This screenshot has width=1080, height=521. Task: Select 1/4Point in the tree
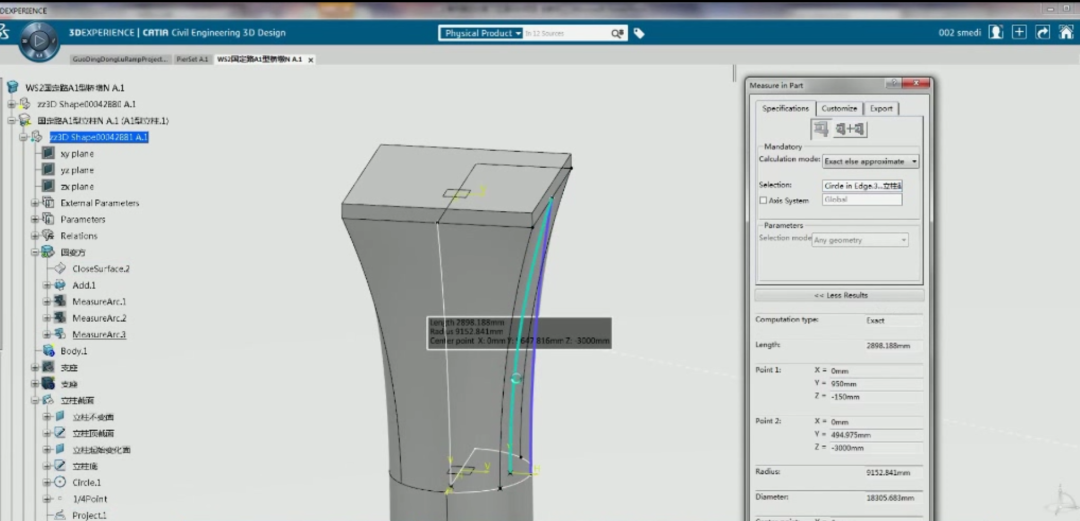coord(90,499)
